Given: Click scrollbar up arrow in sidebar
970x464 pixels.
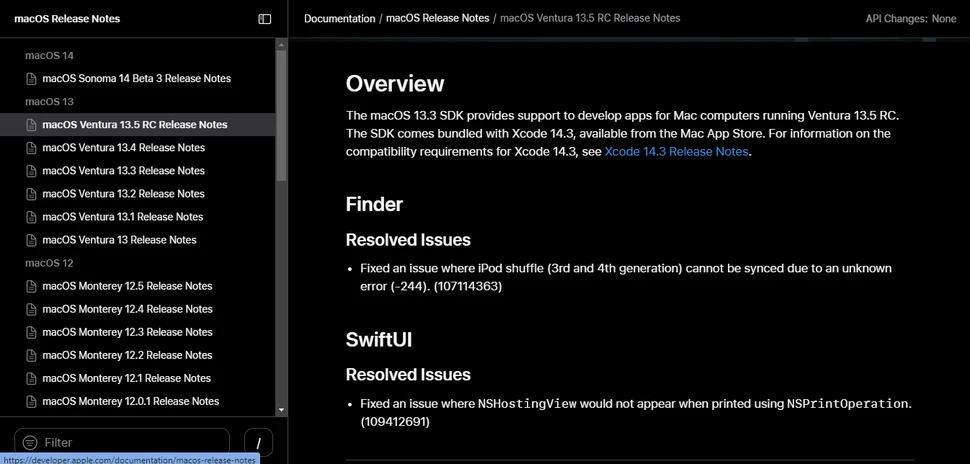Looking at the screenshot, I should click(282, 45).
